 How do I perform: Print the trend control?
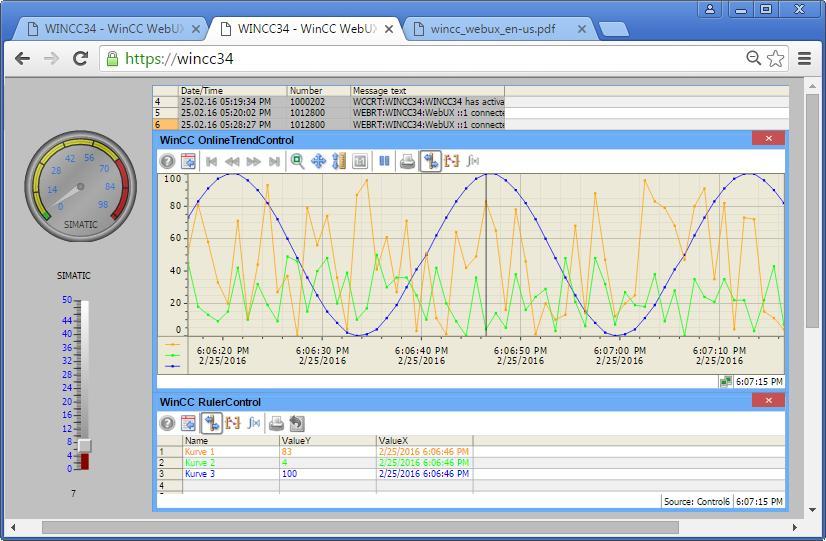[x=407, y=161]
